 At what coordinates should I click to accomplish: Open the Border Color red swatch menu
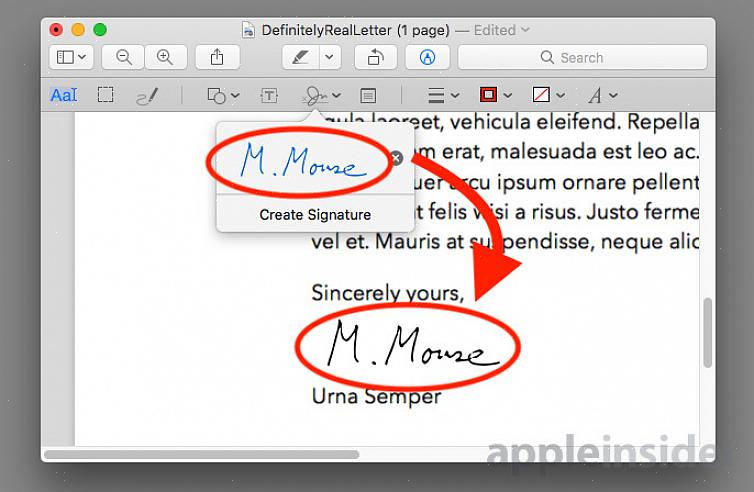coord(495,95)
